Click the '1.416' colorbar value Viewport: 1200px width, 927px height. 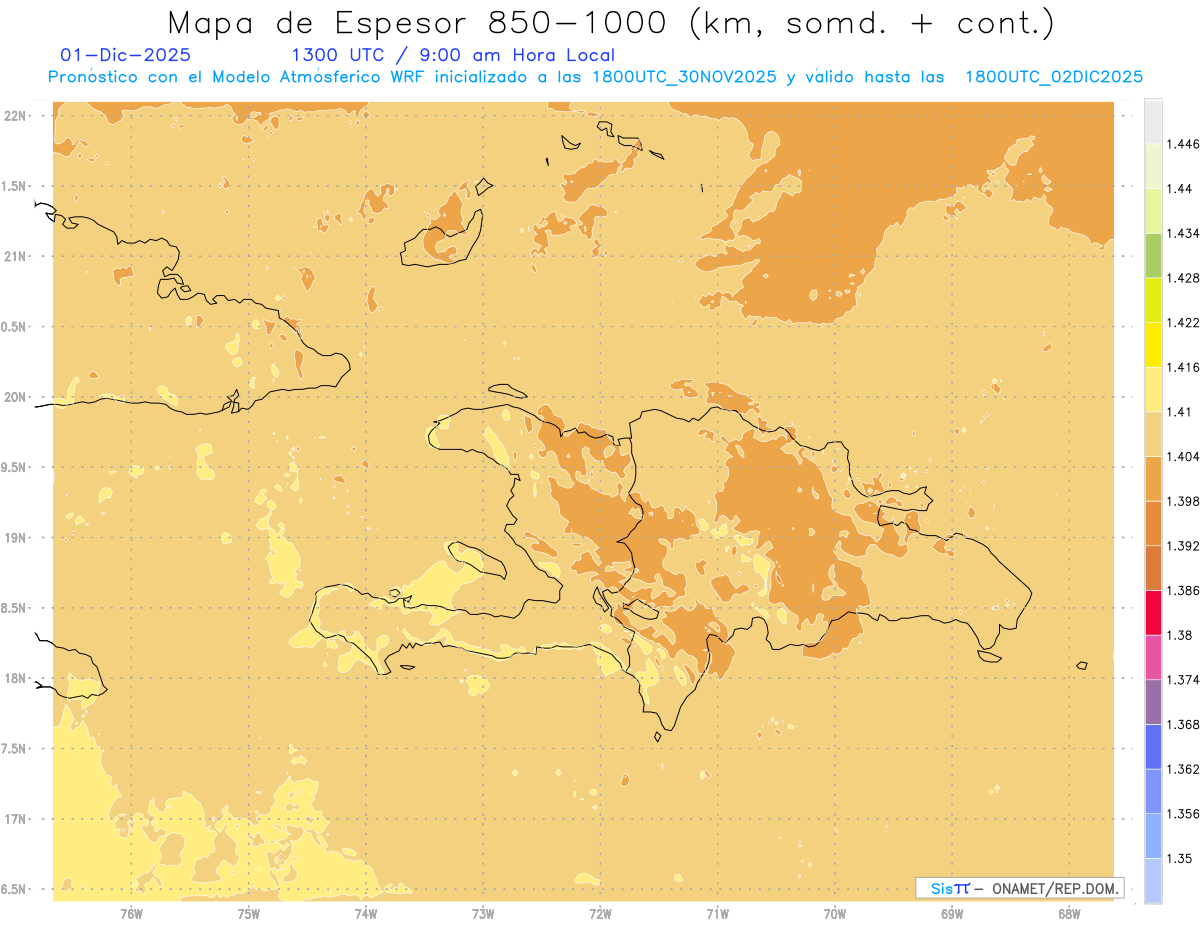[1183, 367]
